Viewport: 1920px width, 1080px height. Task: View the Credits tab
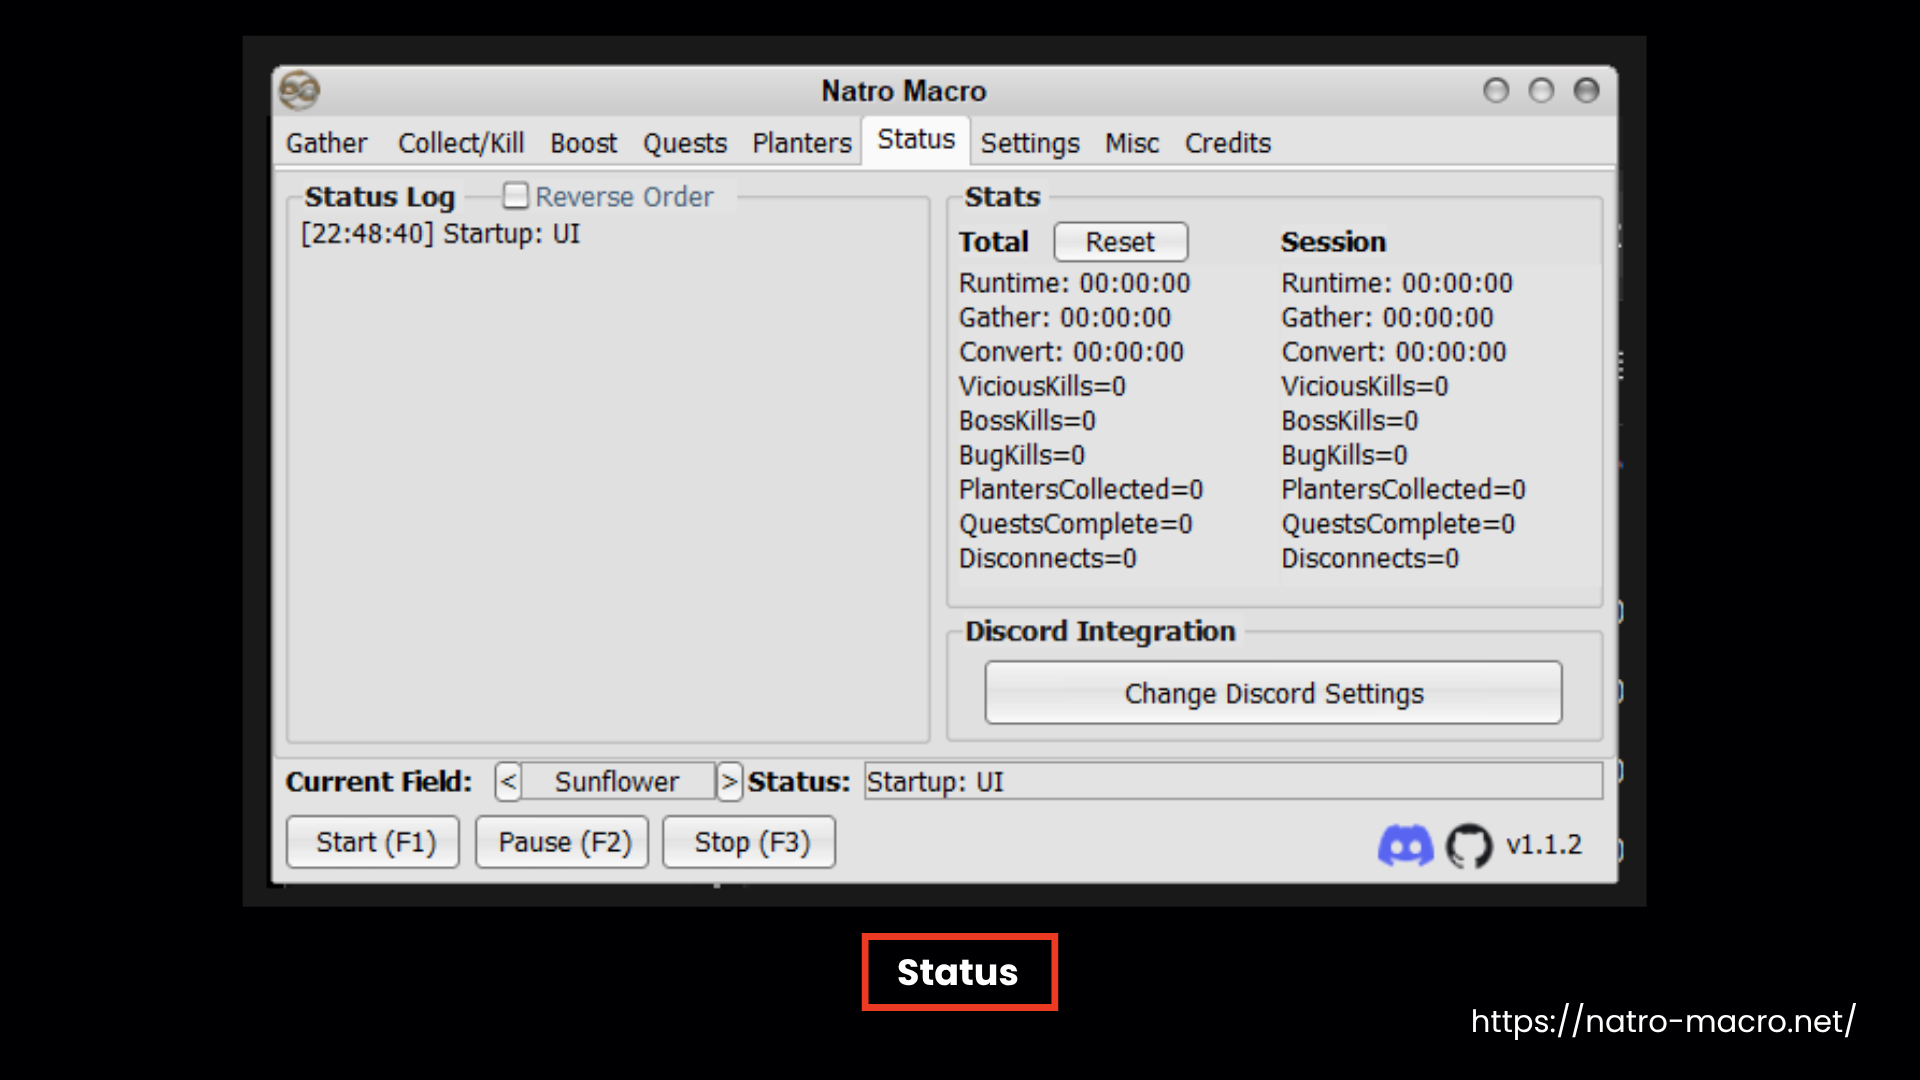(1228, 143)
